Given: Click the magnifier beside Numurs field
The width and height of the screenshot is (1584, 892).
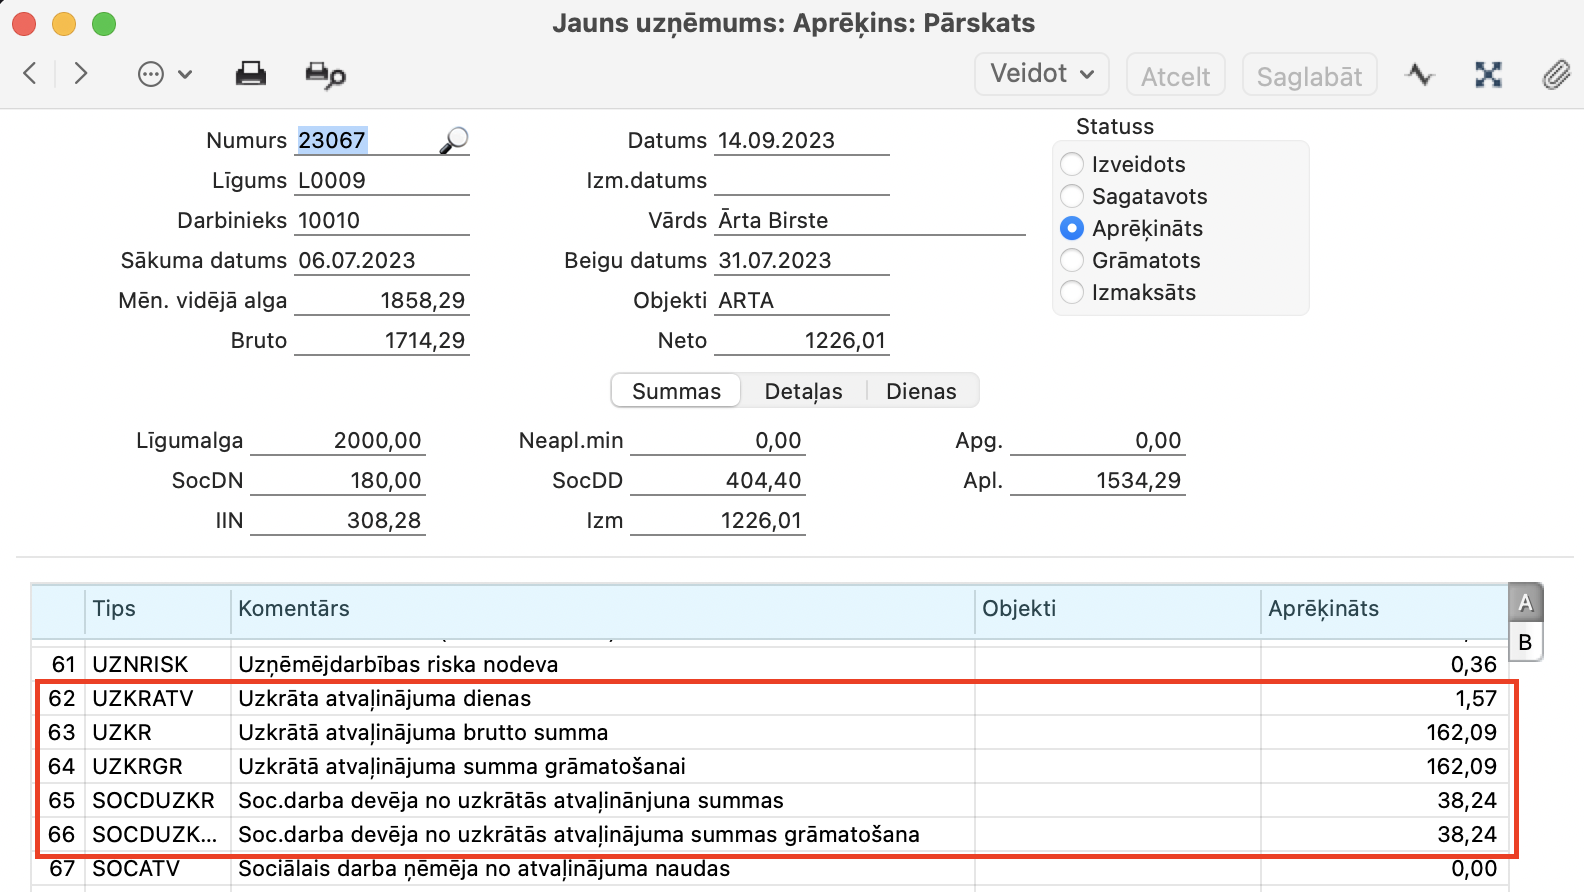Looking at the screenshot, I should [454, 140].
